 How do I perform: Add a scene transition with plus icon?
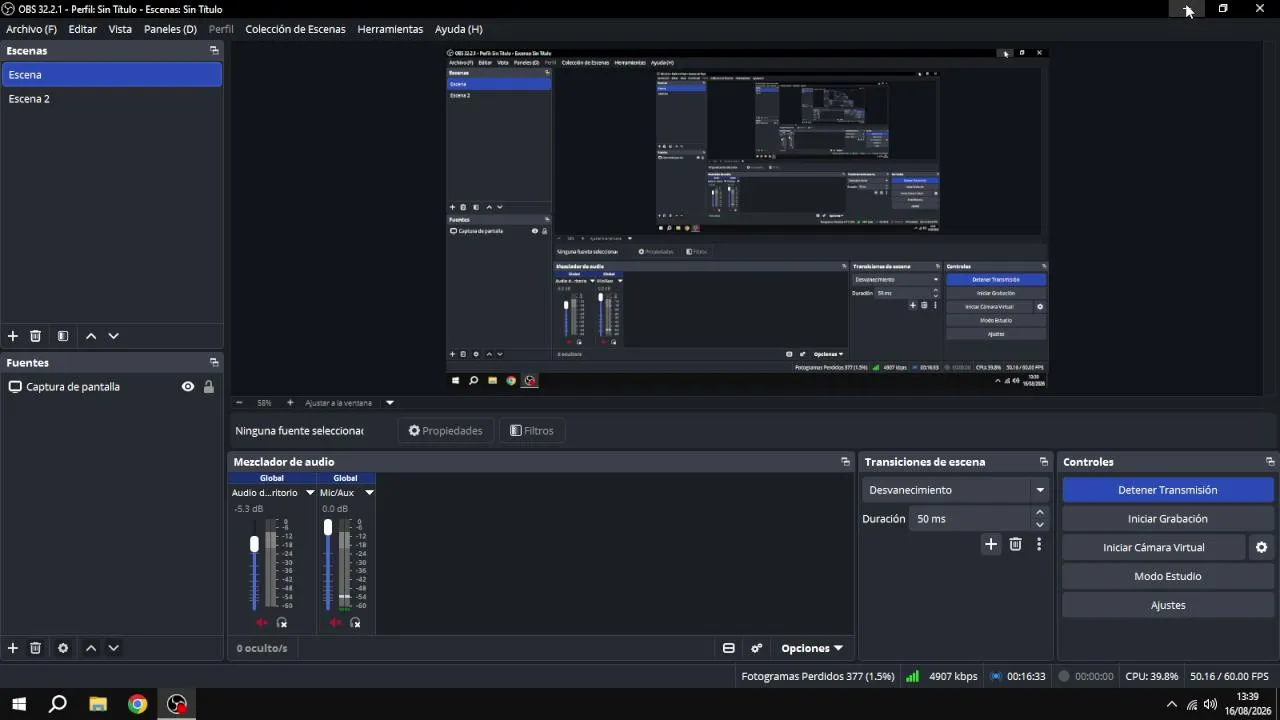(991, 544)
